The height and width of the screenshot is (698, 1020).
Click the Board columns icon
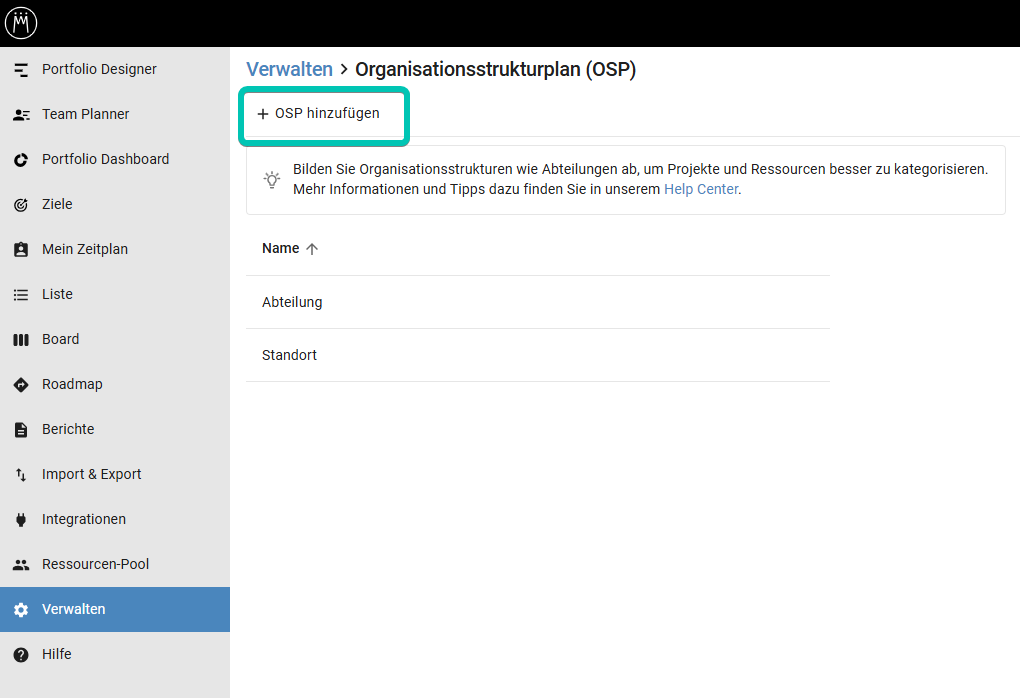[x=21, y=340]
